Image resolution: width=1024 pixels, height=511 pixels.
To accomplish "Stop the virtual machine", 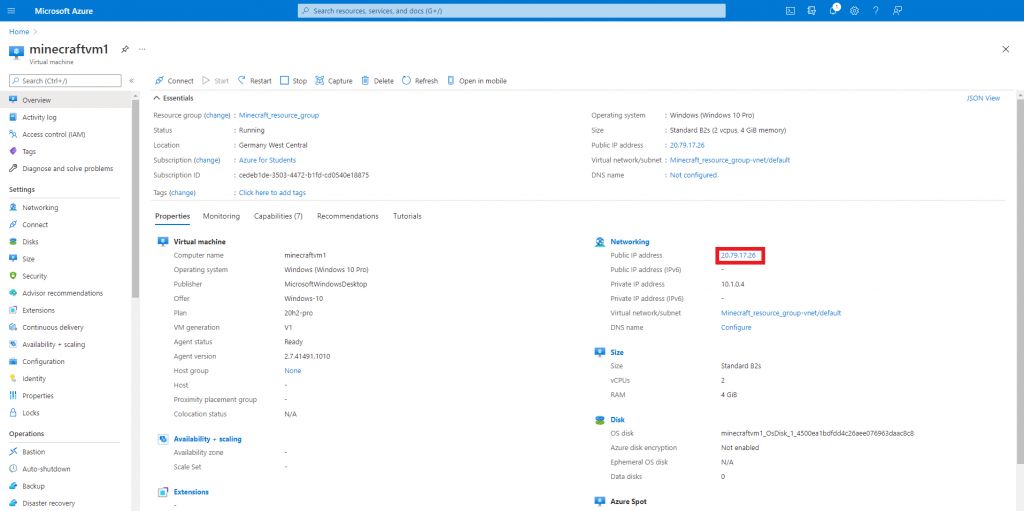I will [x=293, y=80].
